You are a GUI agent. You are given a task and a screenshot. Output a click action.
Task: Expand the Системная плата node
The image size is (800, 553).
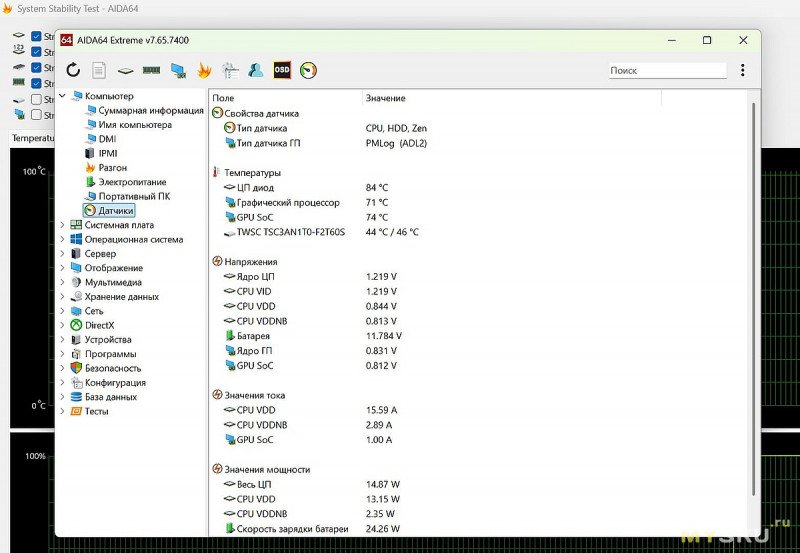tap(63, 224)
